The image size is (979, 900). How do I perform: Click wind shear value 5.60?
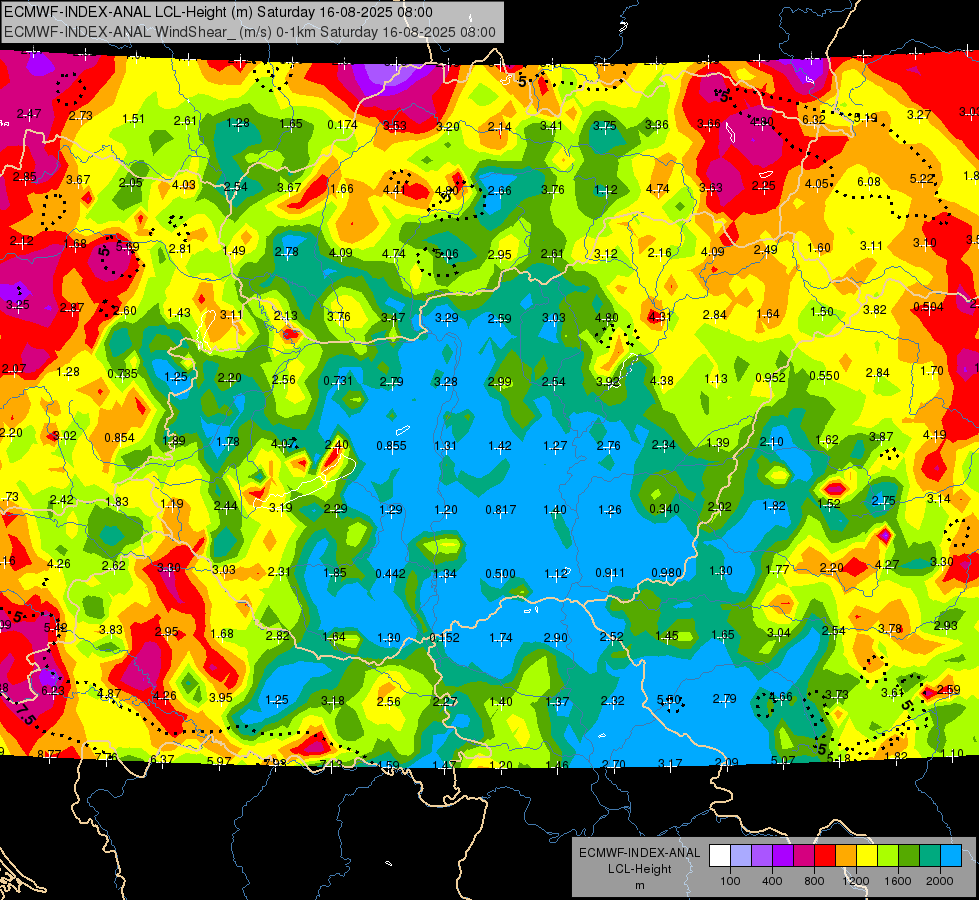pyautogui.click(x=669, y=700)
